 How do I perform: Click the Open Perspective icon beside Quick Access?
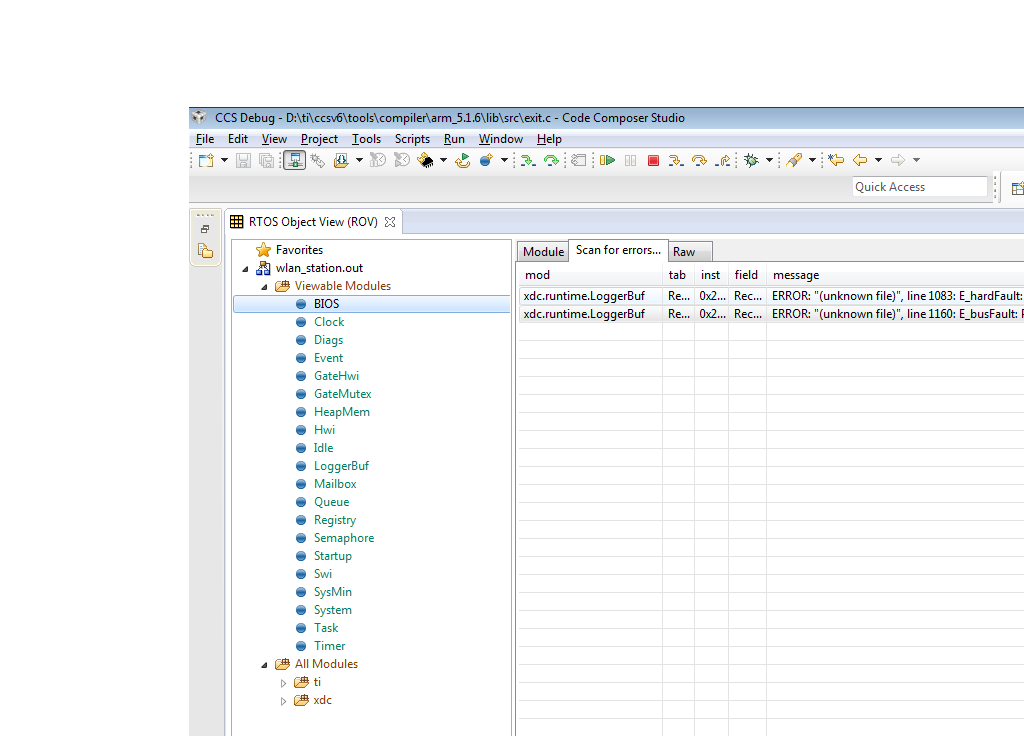click(x=1017, y=189)
